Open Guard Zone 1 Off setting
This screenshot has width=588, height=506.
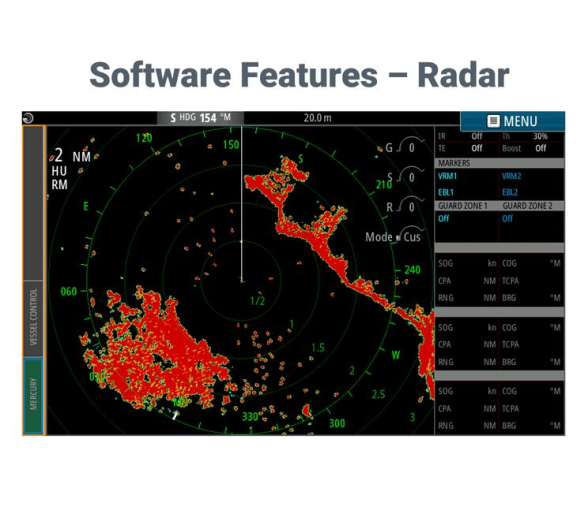444,218
